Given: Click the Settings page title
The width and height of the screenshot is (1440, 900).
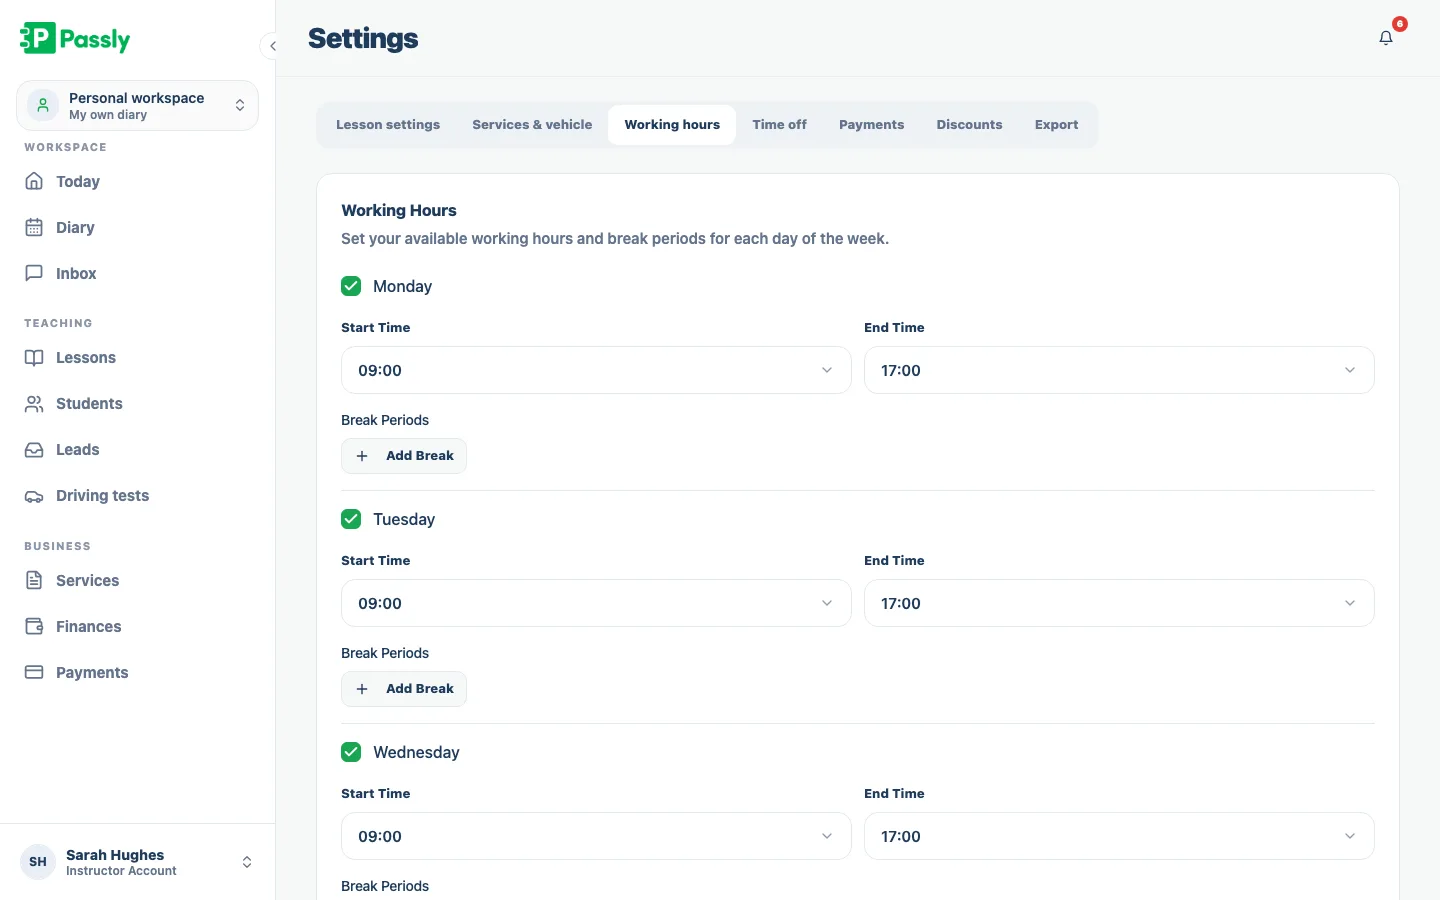Looking at the screenshot, I should 363,38.
